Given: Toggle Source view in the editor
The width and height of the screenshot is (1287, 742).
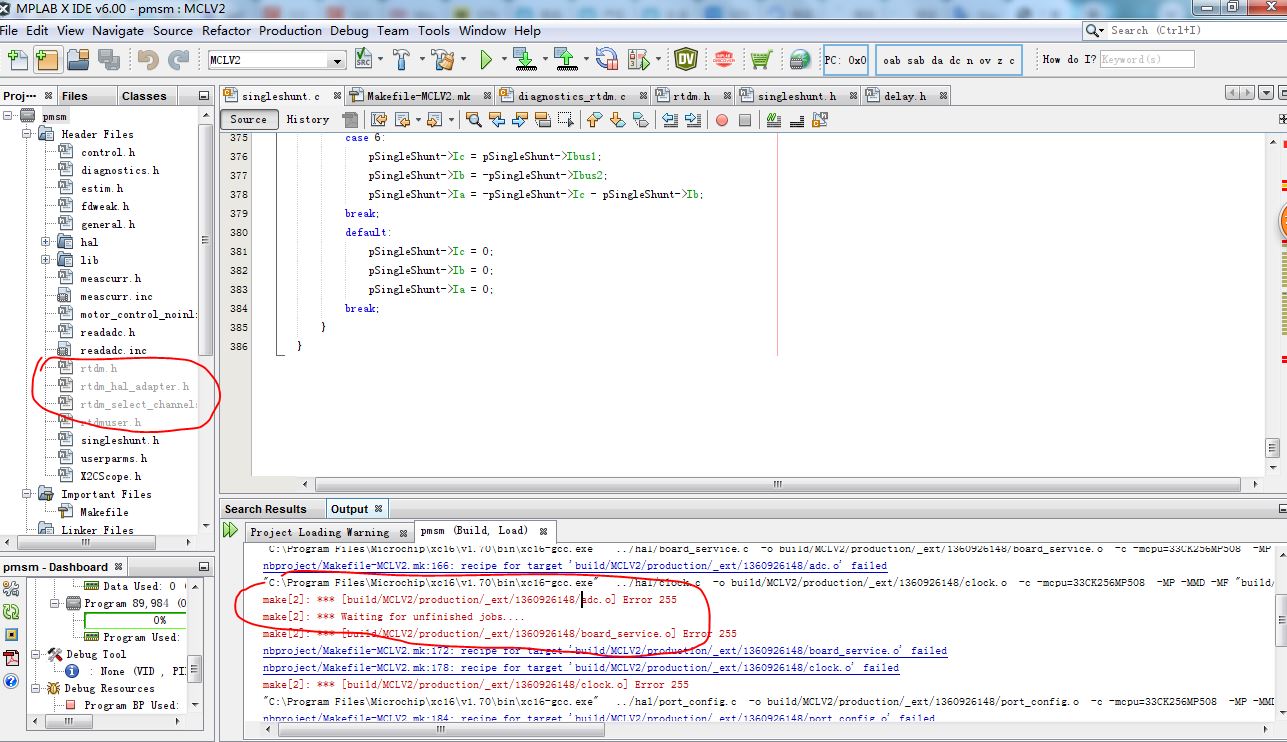Looking at the screenshot, I should [x=249, y=119].
